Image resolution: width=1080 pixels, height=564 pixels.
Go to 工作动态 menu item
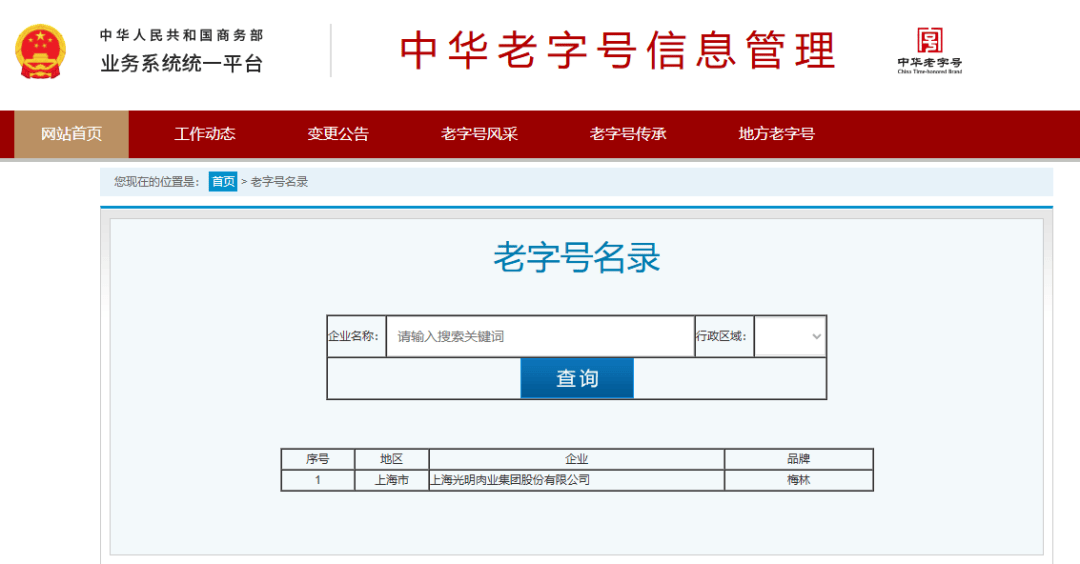pyautogui.click(x=205, y=134)
